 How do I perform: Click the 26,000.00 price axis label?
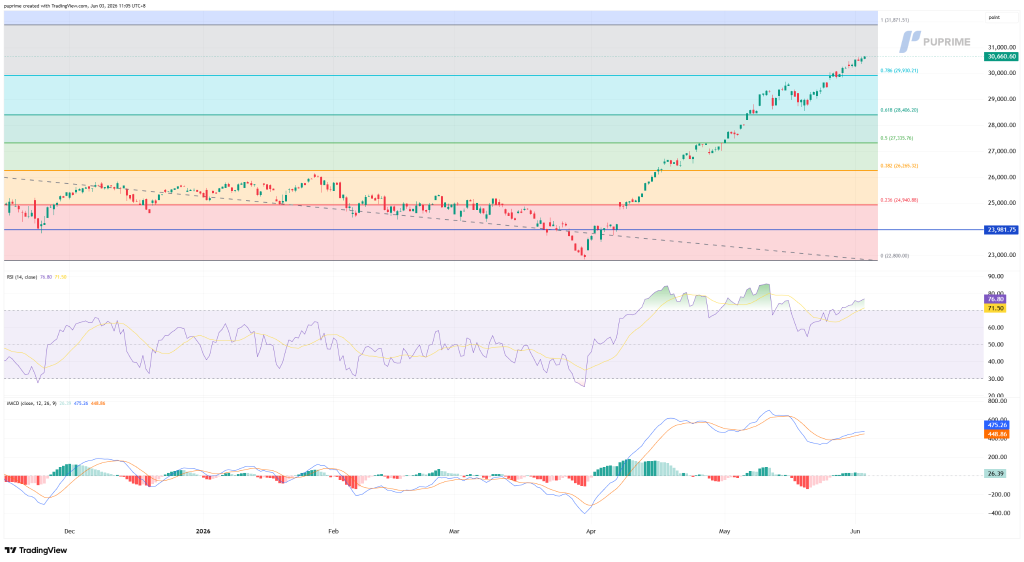1002,178
